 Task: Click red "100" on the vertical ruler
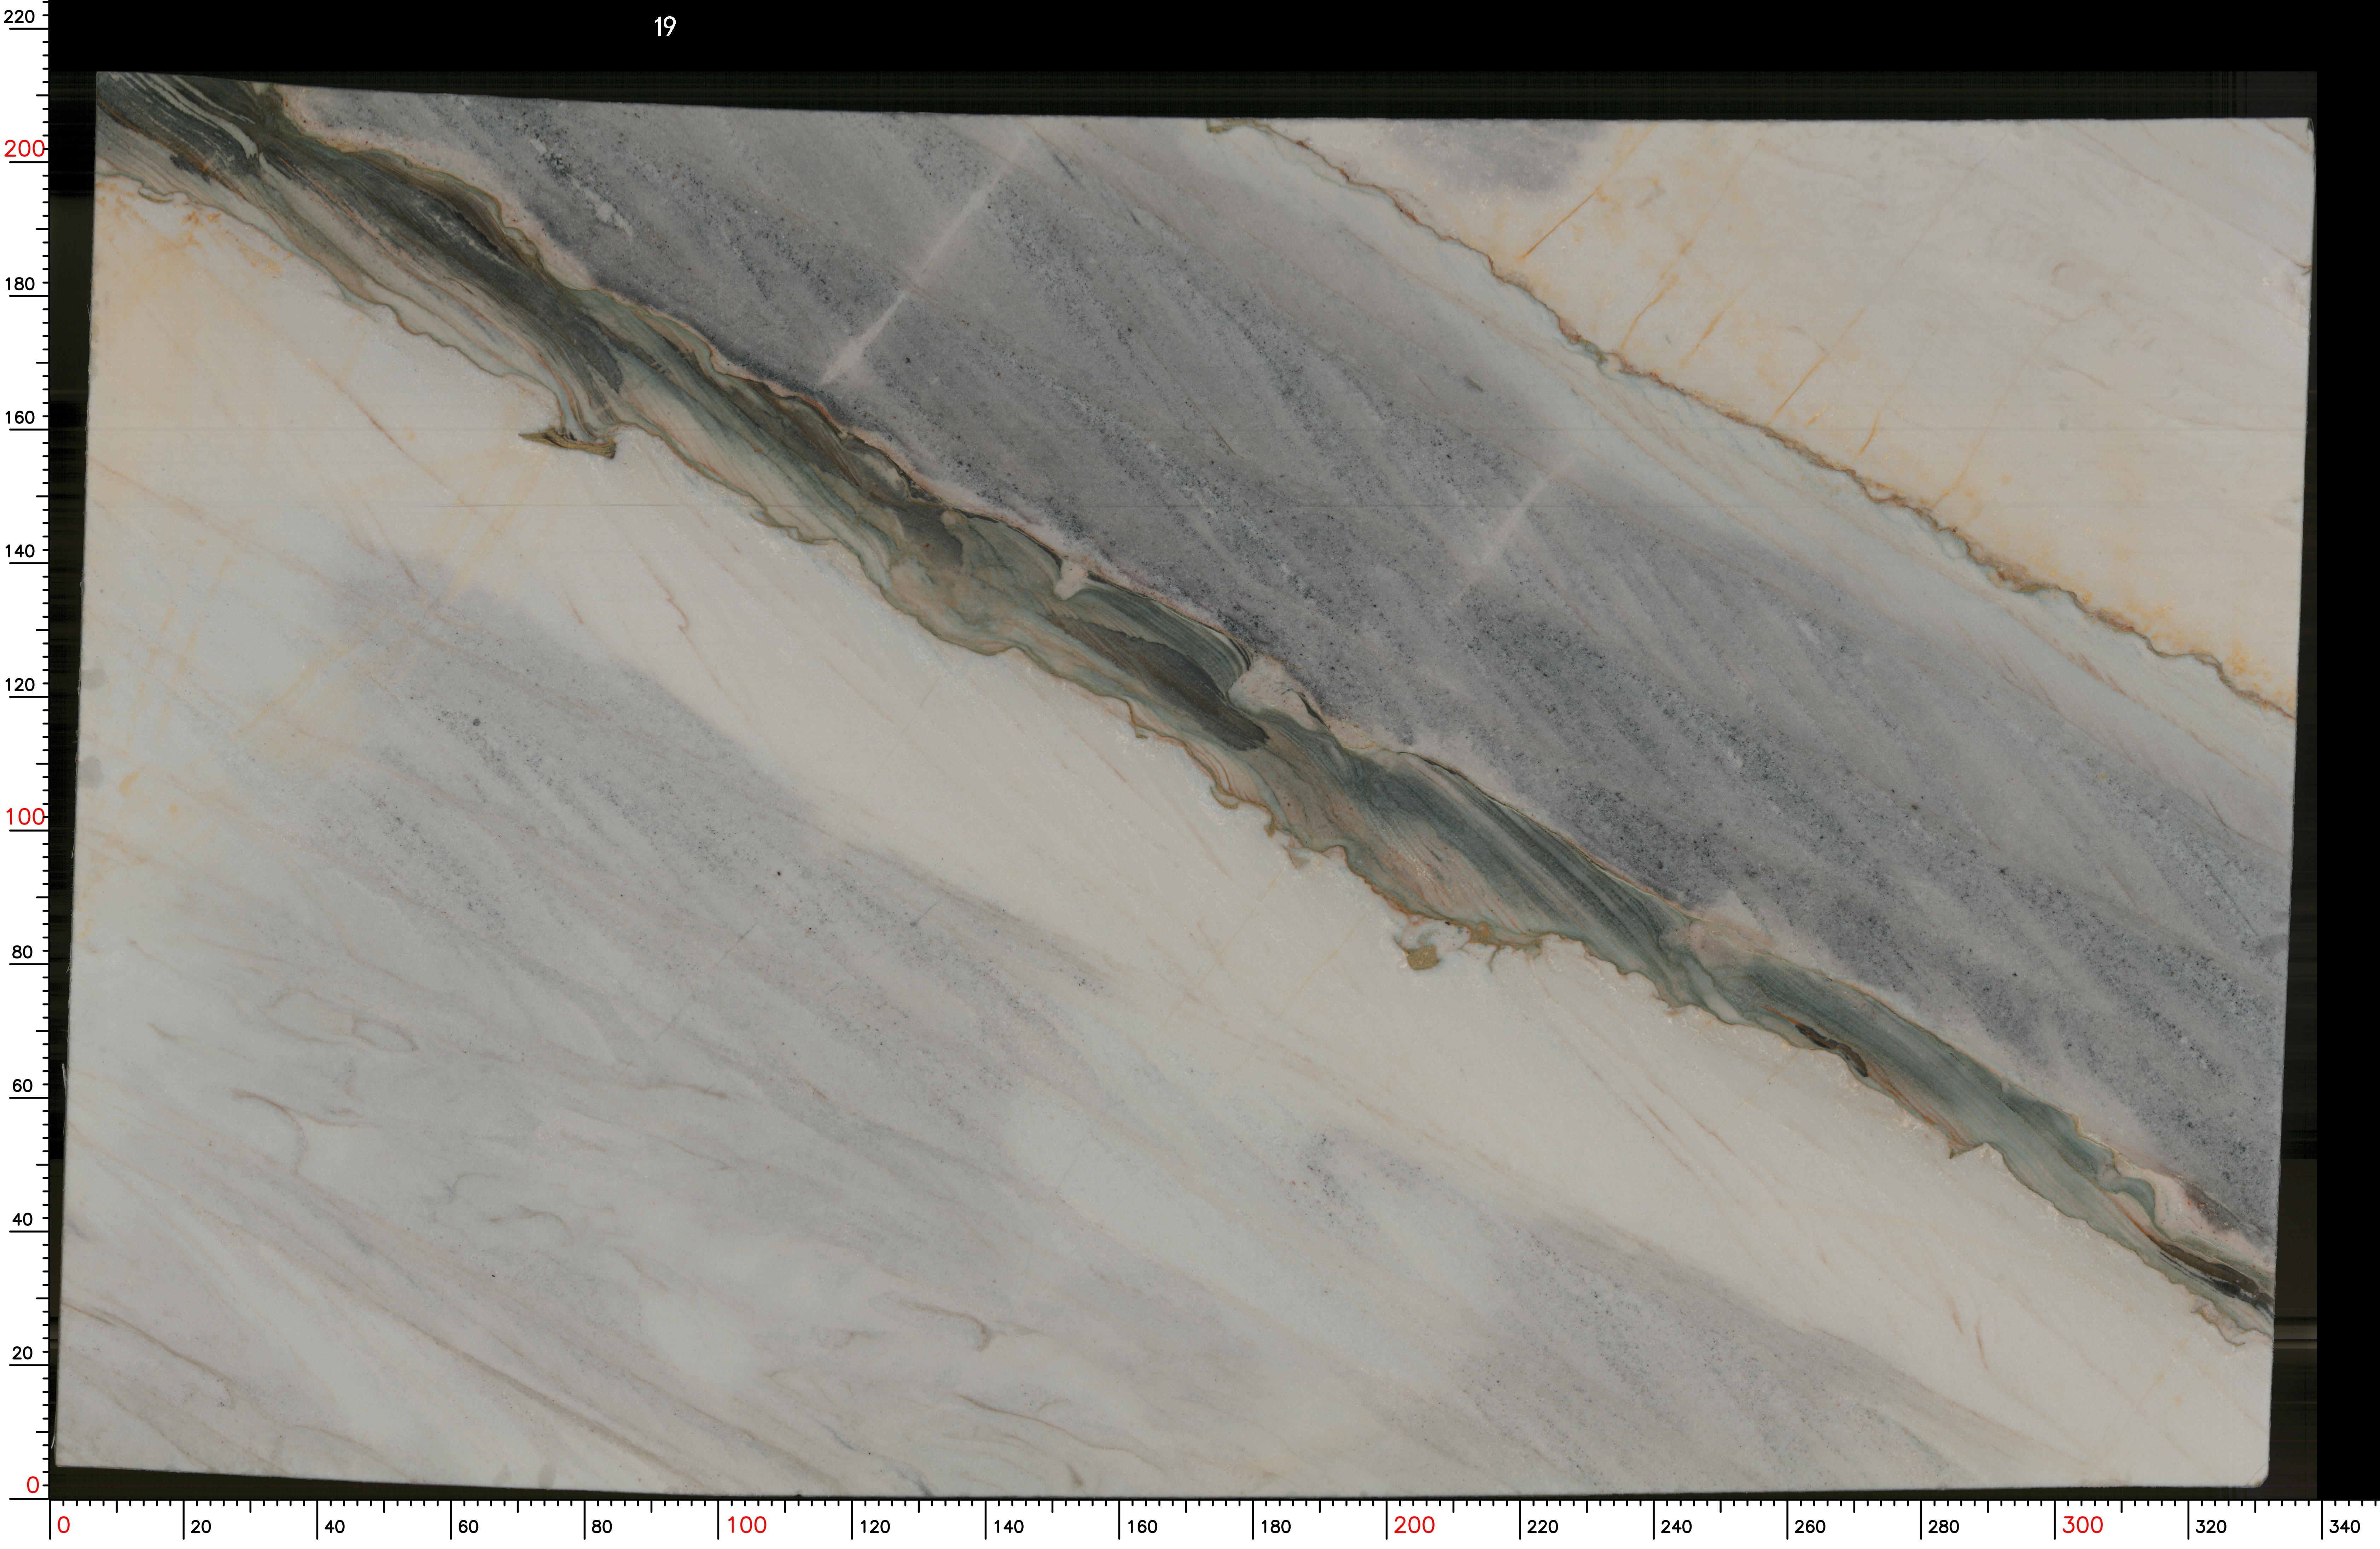pos(25,817)
